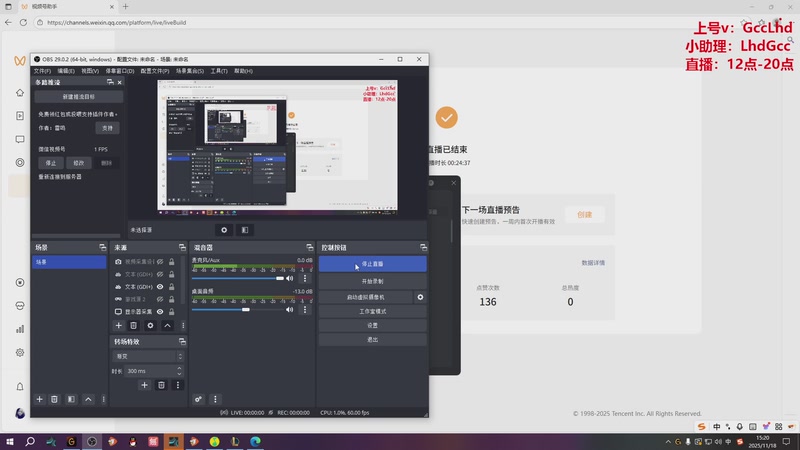Screen dimensions: 800x450
Task: Open three-dot menu in 转场特效 panel
Action: (x=178, y=385)
